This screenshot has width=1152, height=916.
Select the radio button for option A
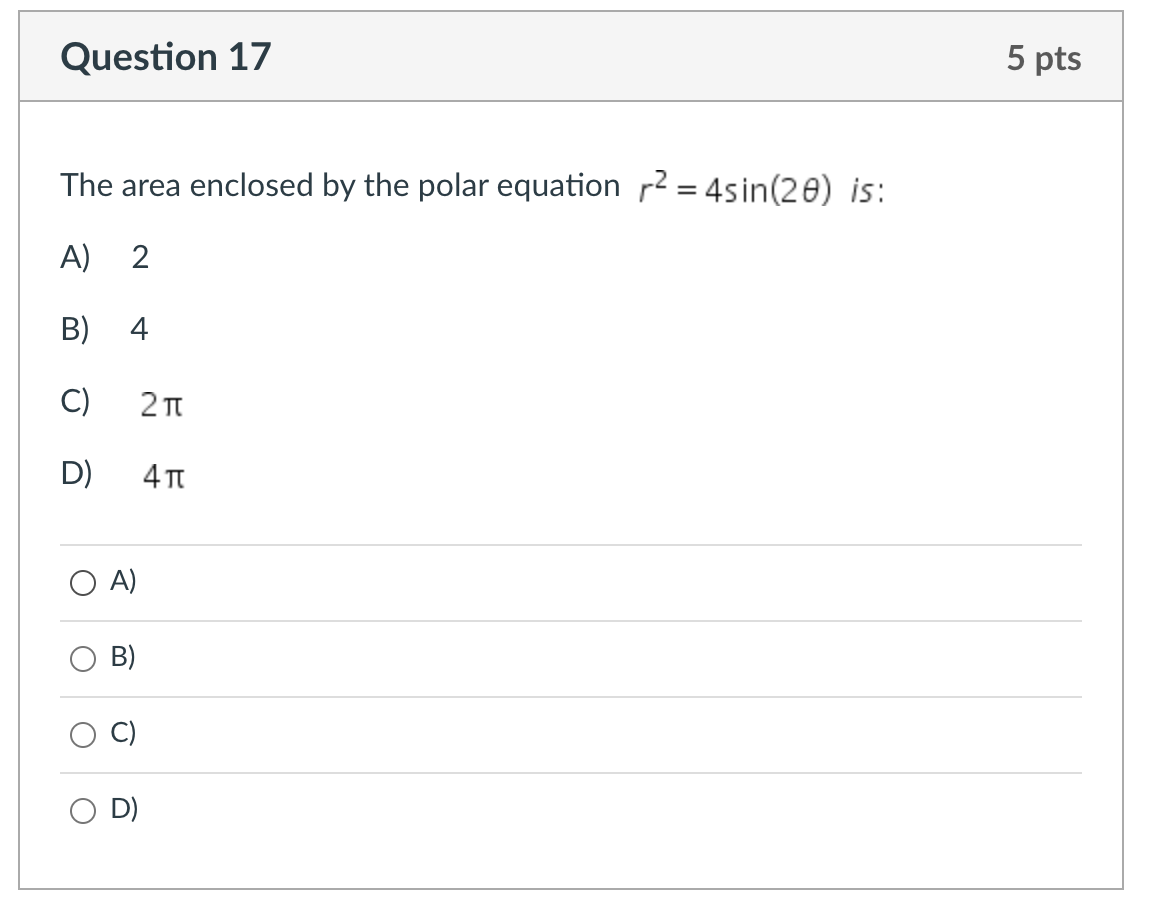82,583
